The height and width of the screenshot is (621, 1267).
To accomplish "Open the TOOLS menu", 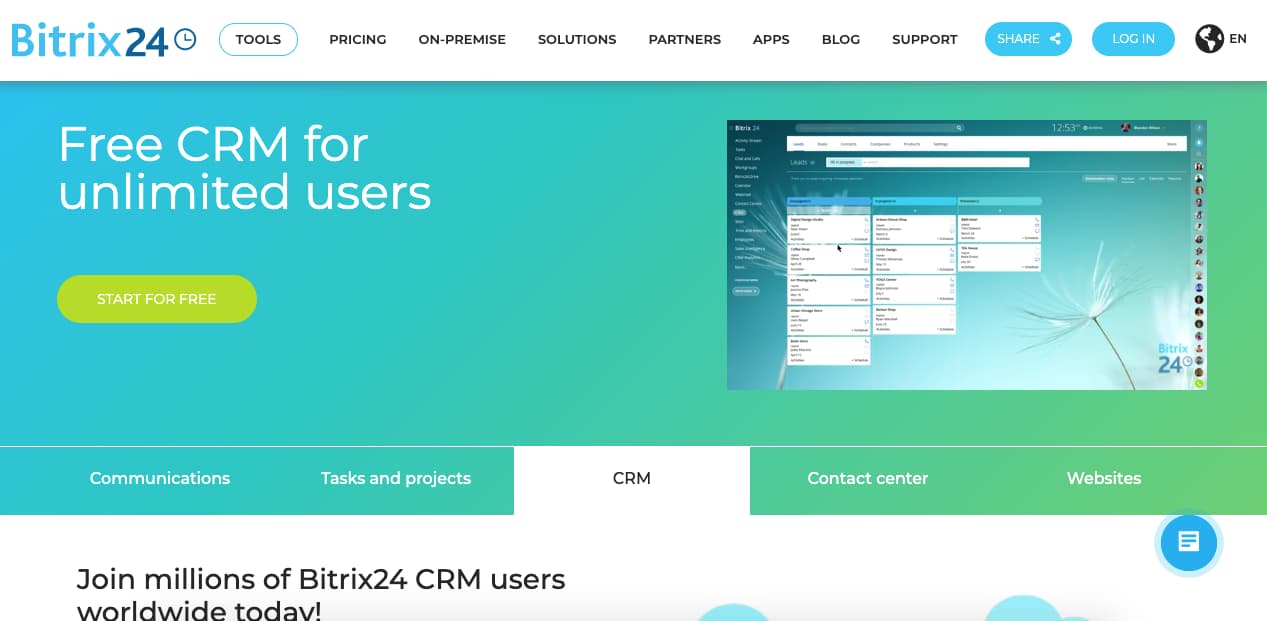I will pos(258,39).
